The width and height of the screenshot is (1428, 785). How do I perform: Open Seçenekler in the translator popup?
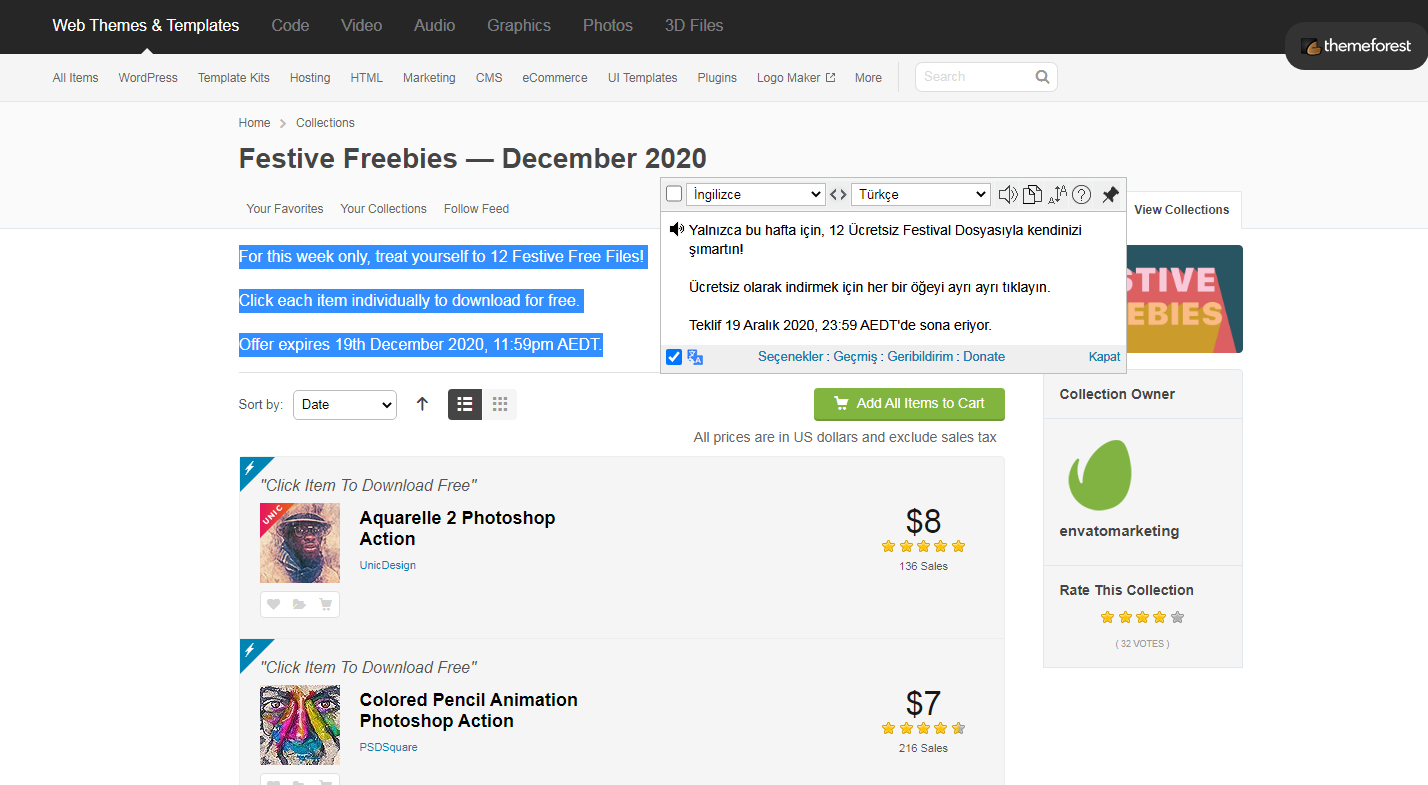point(791,357)
